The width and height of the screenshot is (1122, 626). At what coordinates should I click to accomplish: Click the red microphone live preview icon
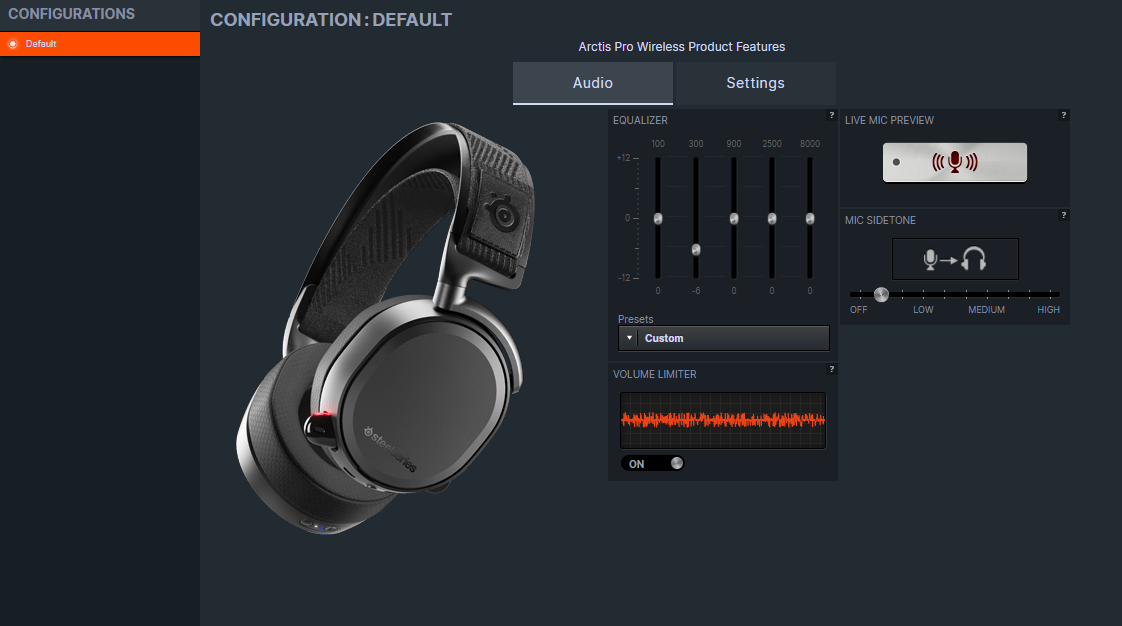coord(954,162)
